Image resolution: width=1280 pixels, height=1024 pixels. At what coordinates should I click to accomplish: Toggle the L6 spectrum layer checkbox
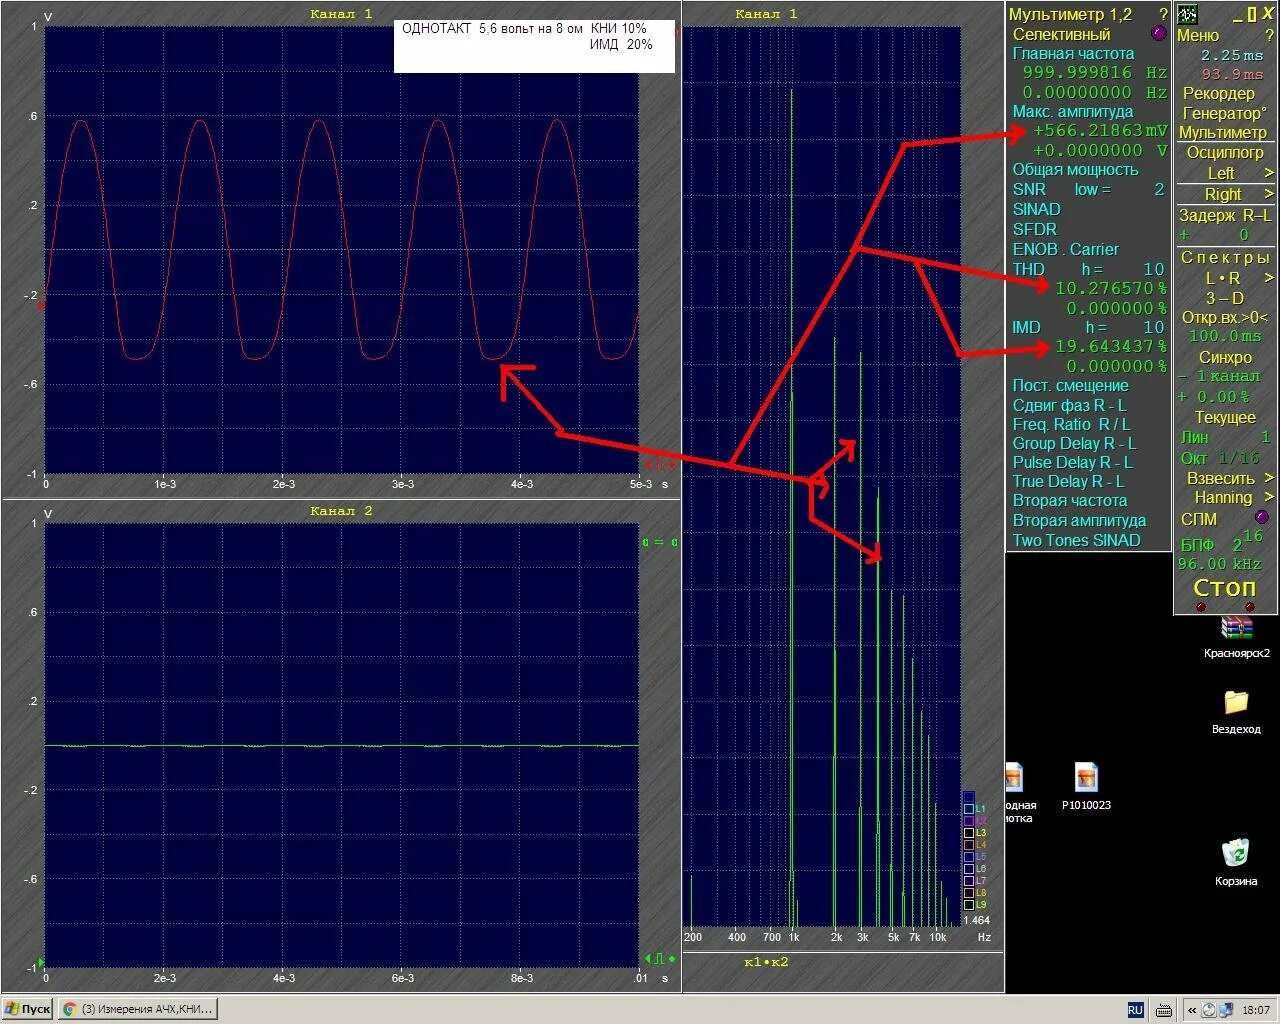click(968, 868)
